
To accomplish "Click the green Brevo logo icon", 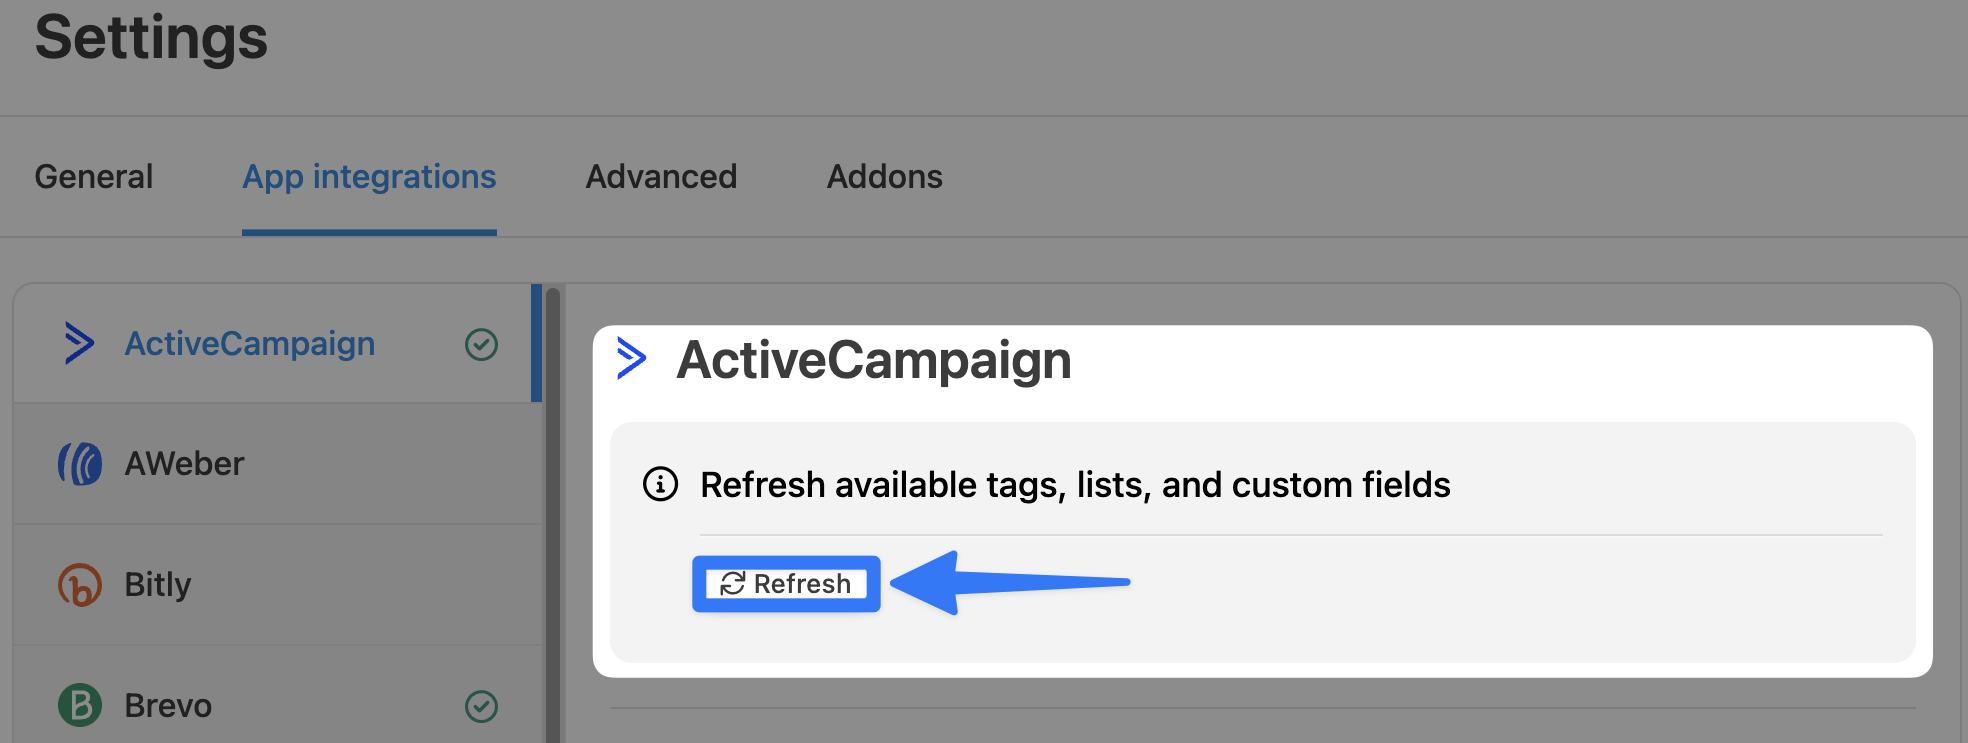I will click(x=80, y=705).
